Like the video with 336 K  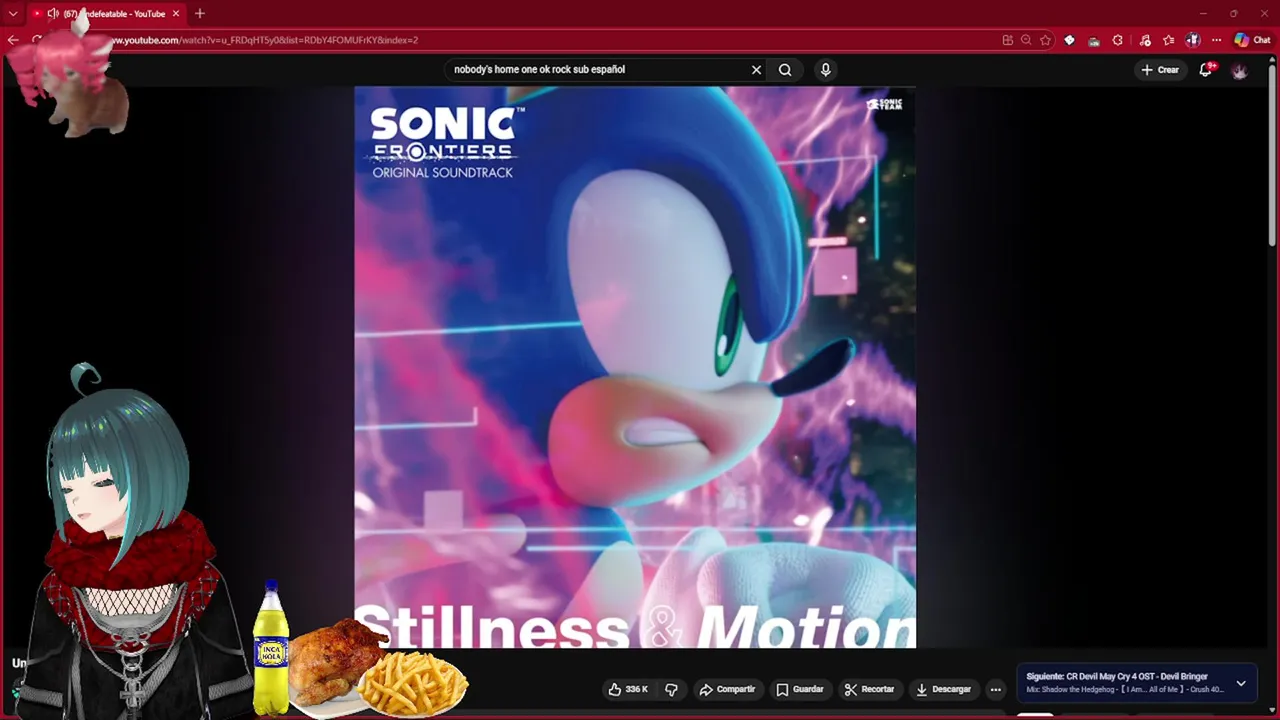[x=628, y=689]
